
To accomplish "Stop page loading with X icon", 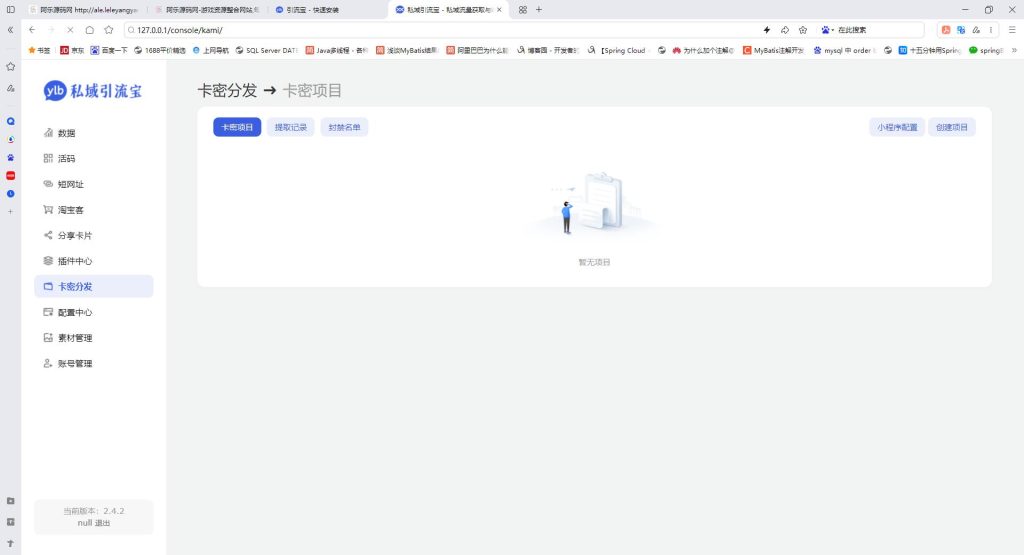I will pos(70,30).
